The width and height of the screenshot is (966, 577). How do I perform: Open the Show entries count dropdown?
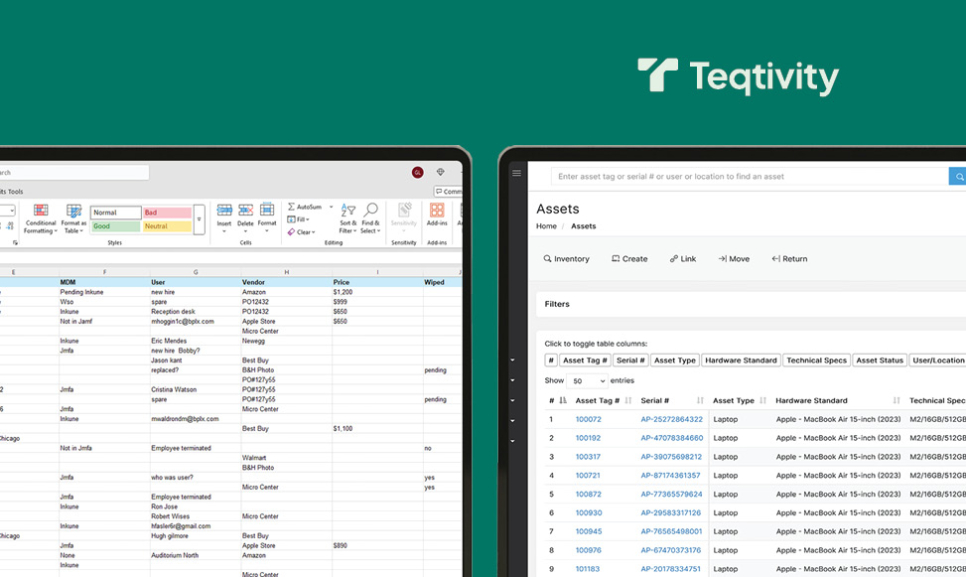587,381
